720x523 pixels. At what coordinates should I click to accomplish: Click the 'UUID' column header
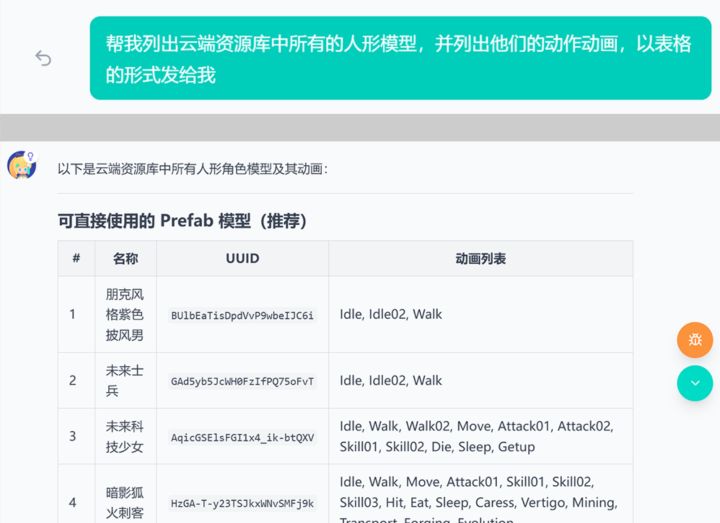click(x=242, y=259)
